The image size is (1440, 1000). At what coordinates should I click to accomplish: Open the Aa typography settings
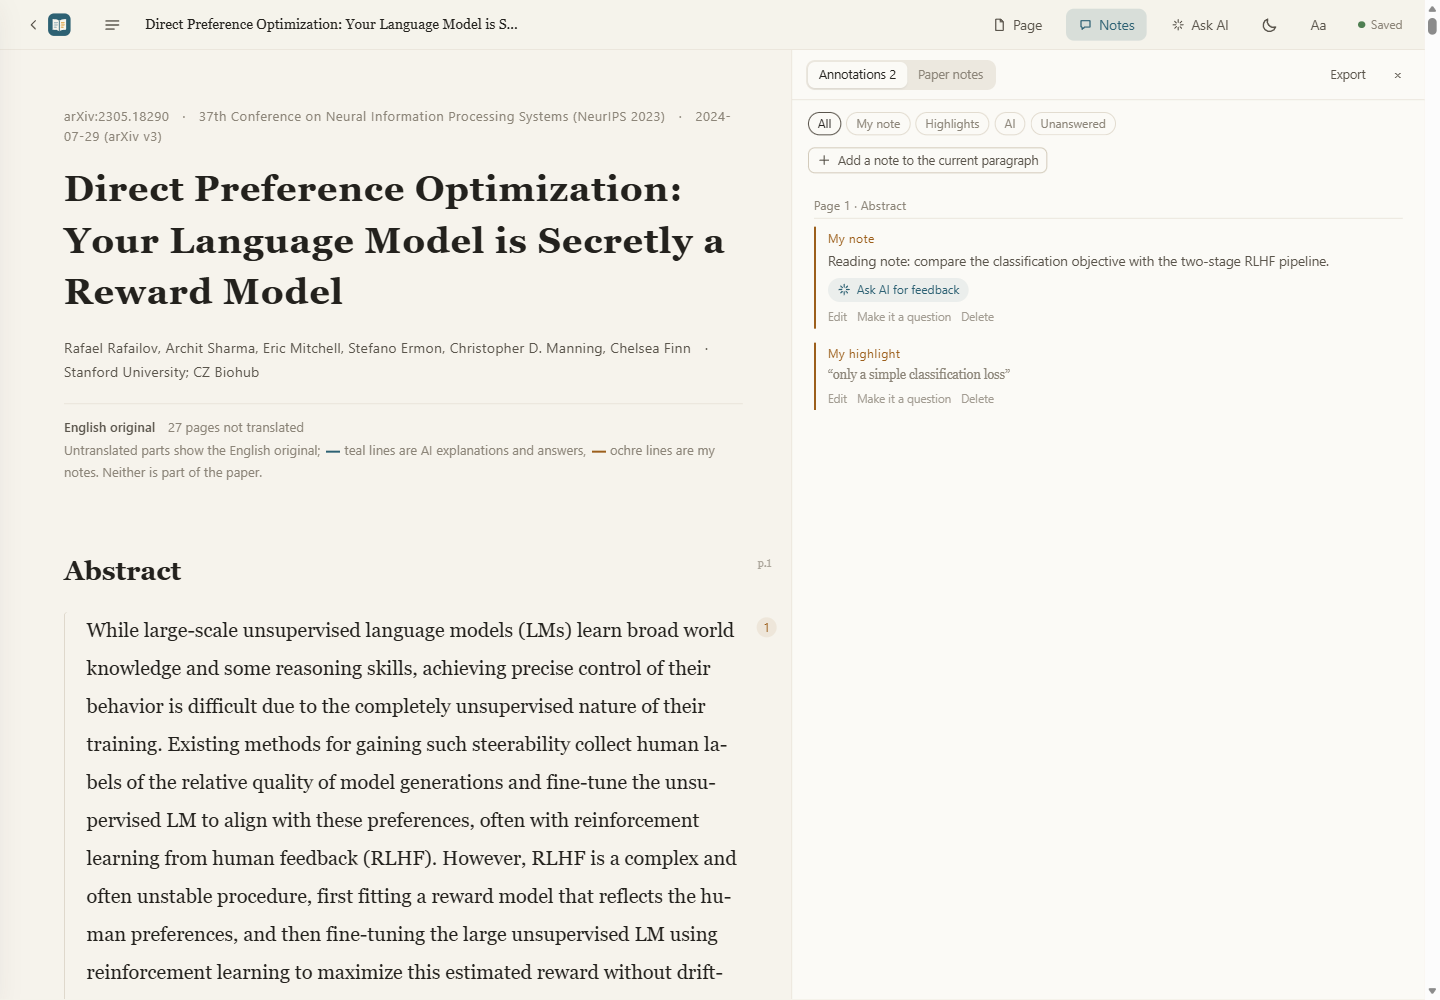[x=1318, y=25]
